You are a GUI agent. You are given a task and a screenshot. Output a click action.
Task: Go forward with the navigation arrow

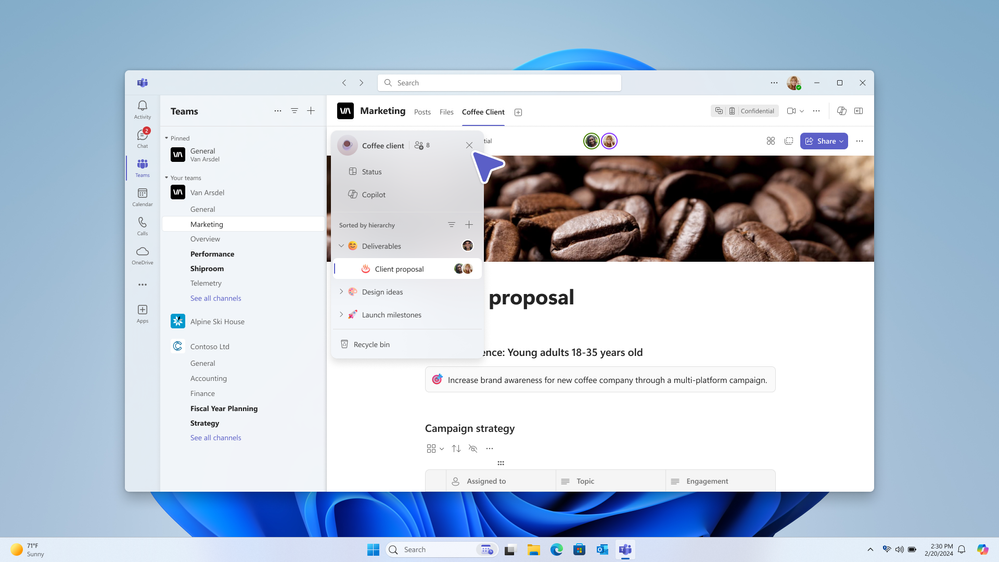coord(361,83)
